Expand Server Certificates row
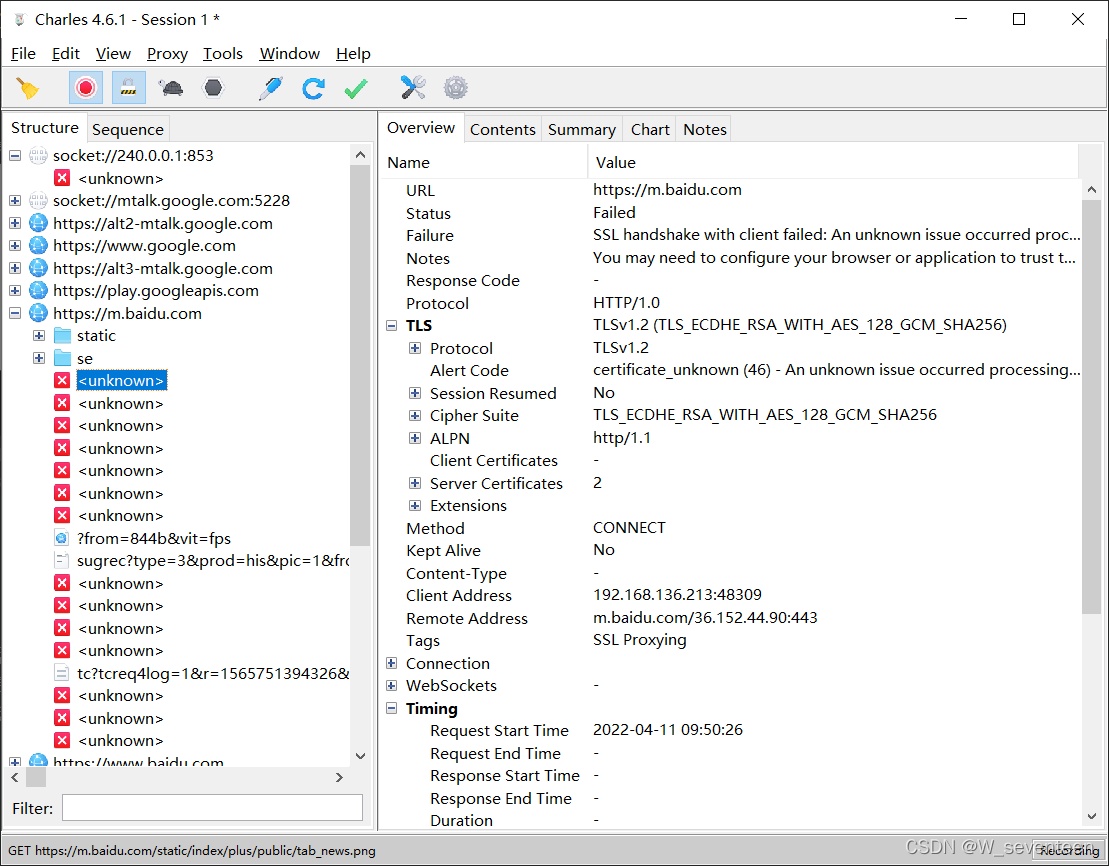This screenshot has width=1109, height=866. [415, 483]
